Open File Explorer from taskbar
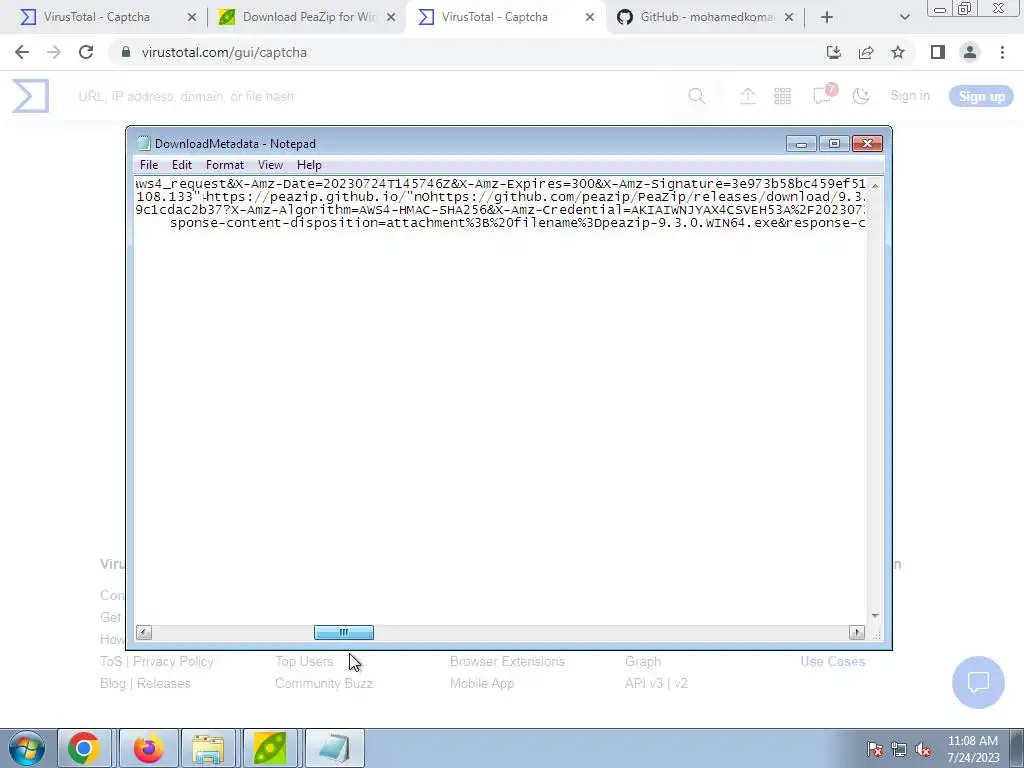The width and height of the screenshot is (1024, 768). (208, 748)
